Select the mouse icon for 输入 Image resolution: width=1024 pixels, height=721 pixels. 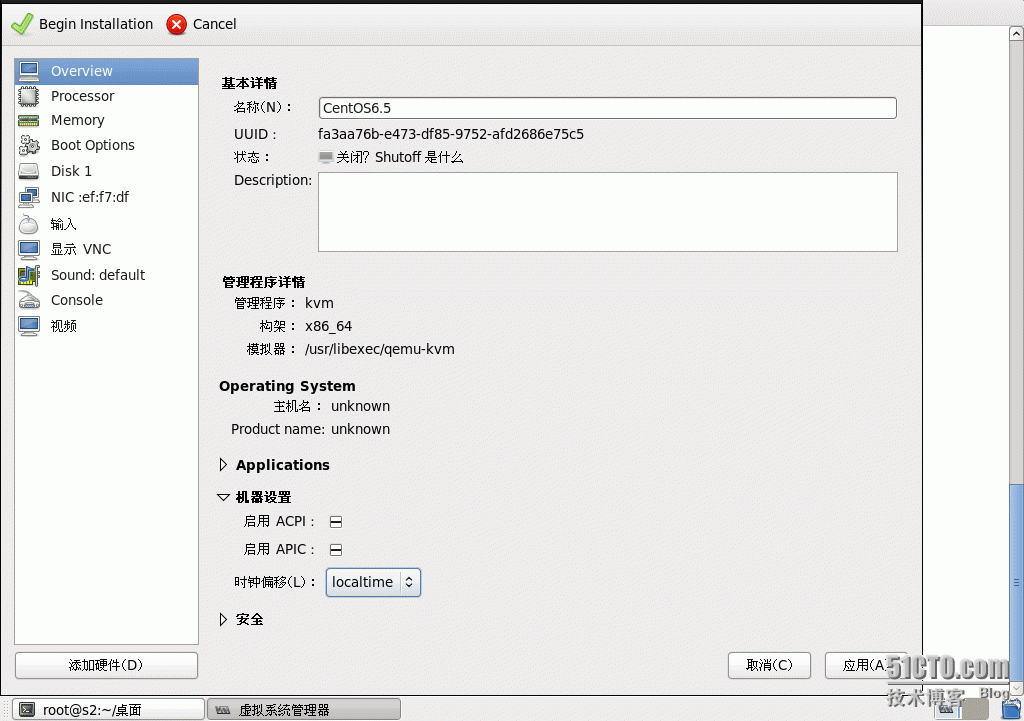coord(29,224)
